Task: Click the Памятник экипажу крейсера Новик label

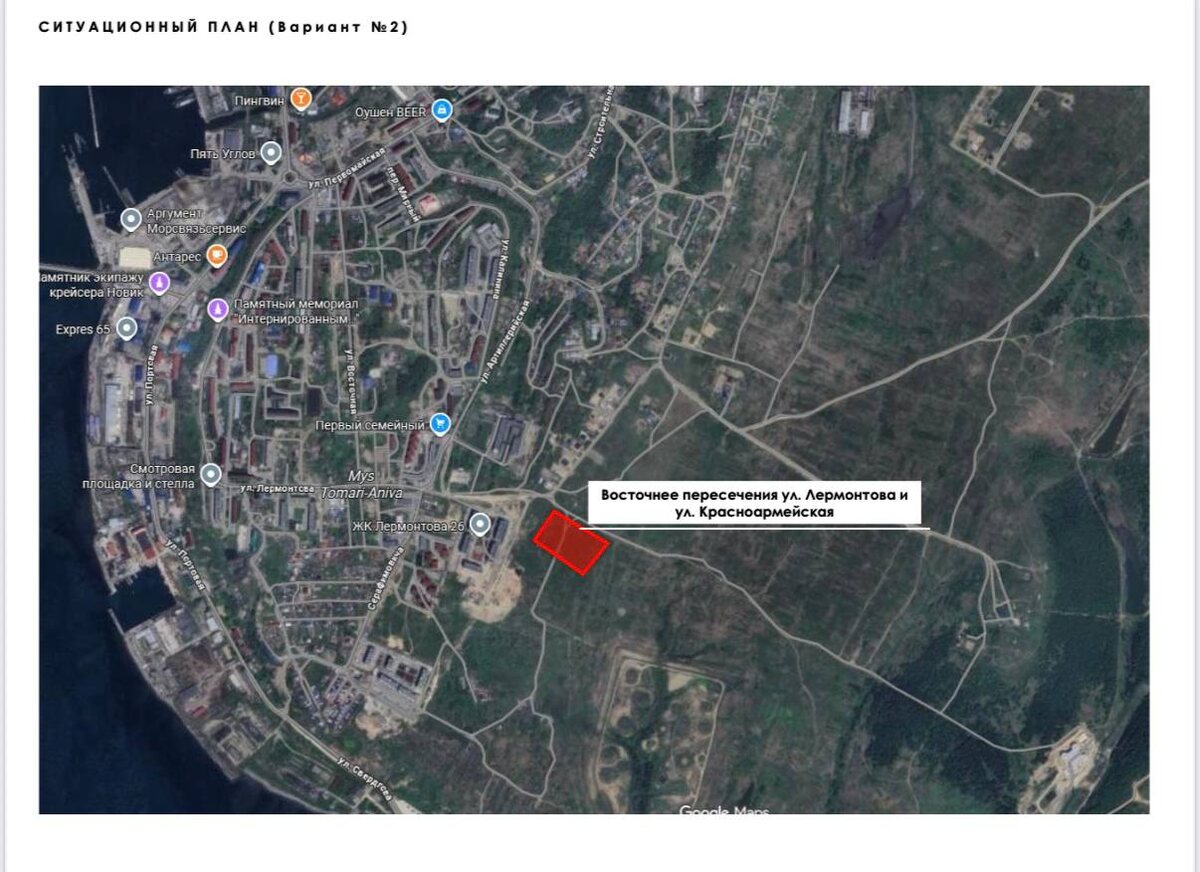Action: pos(92,285)
